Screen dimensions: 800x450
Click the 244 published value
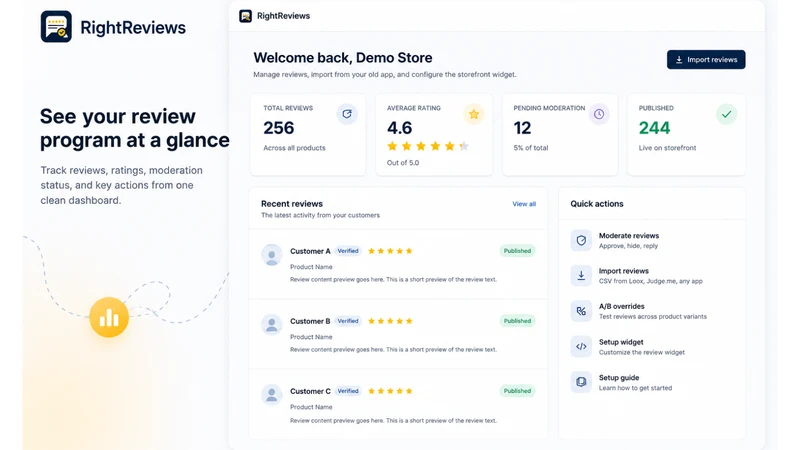click(655, 128)
